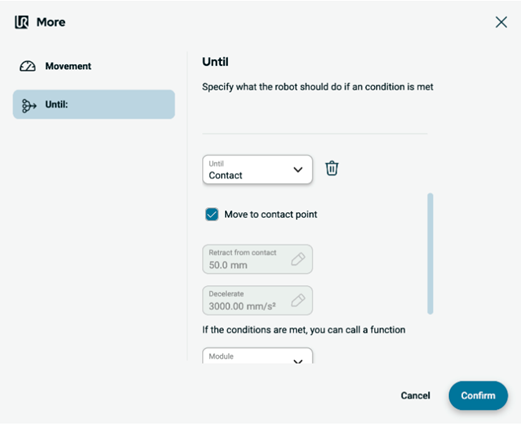Click the Cancel button
The image size is (521, 425).
click(x=415, y=396)
